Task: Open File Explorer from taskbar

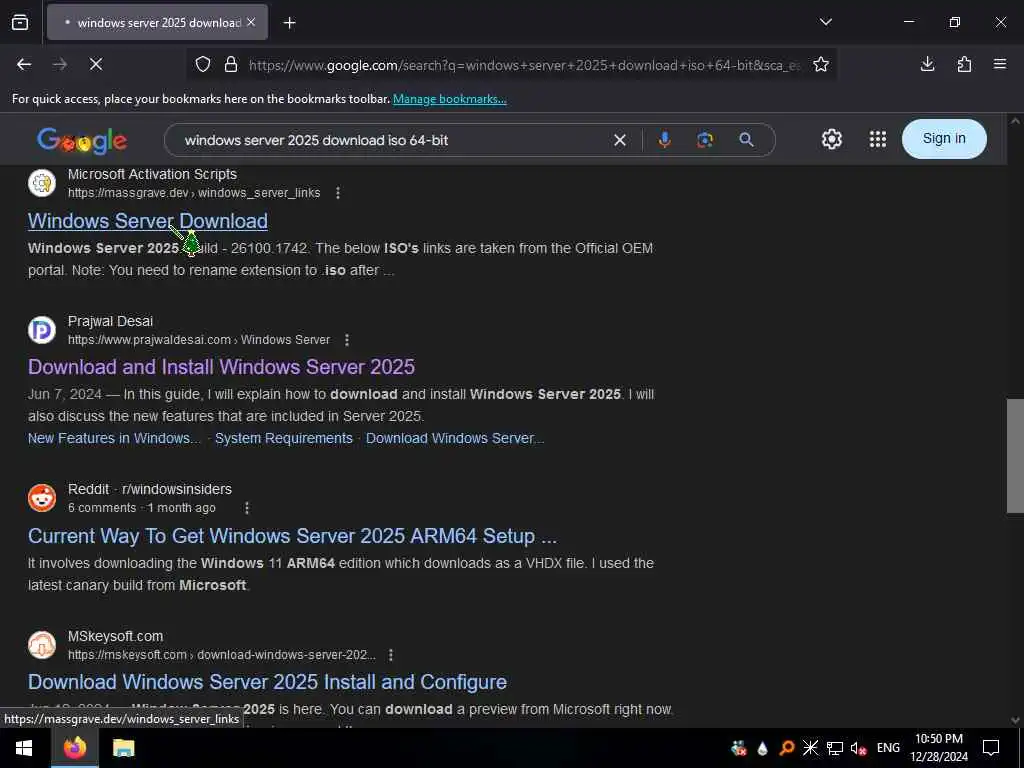Action: click(x=123, y=748)
